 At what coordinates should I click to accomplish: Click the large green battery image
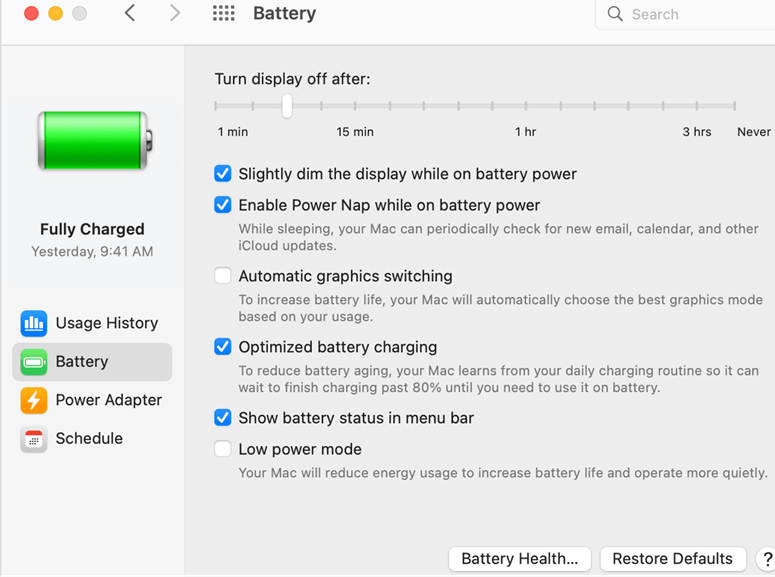coord(95,140)
